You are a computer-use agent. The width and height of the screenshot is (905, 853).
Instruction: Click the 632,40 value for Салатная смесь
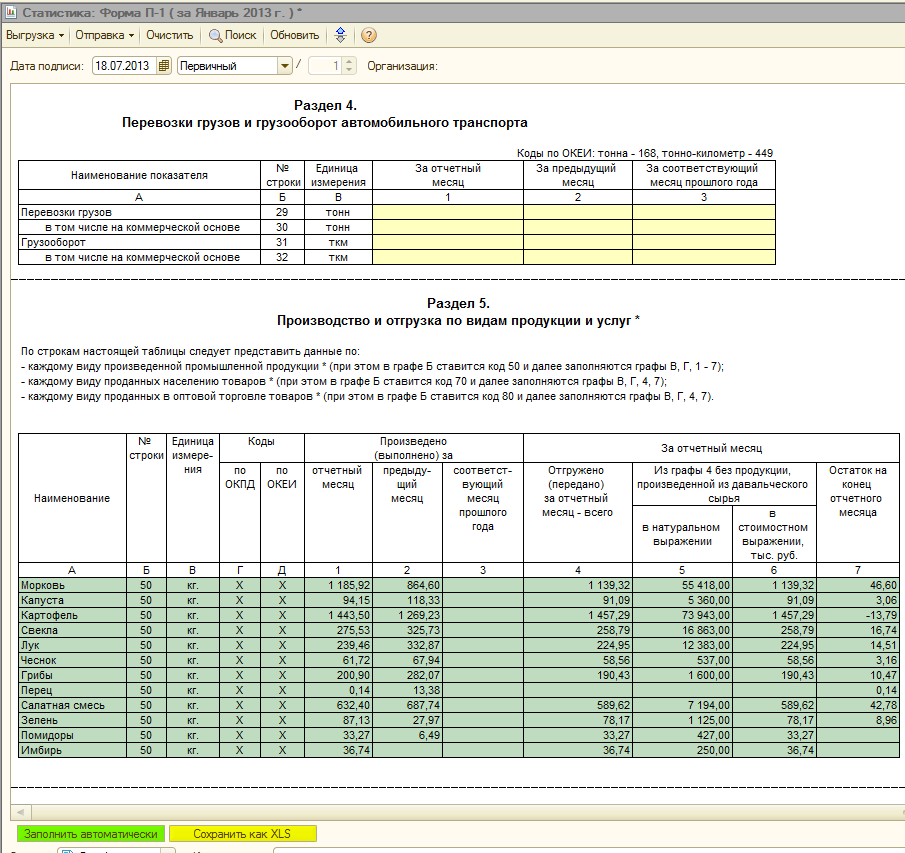338,705
